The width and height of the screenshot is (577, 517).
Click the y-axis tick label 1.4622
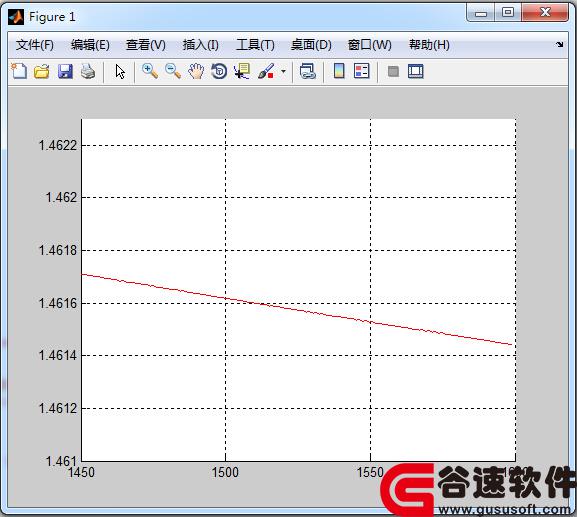point(58,146)
